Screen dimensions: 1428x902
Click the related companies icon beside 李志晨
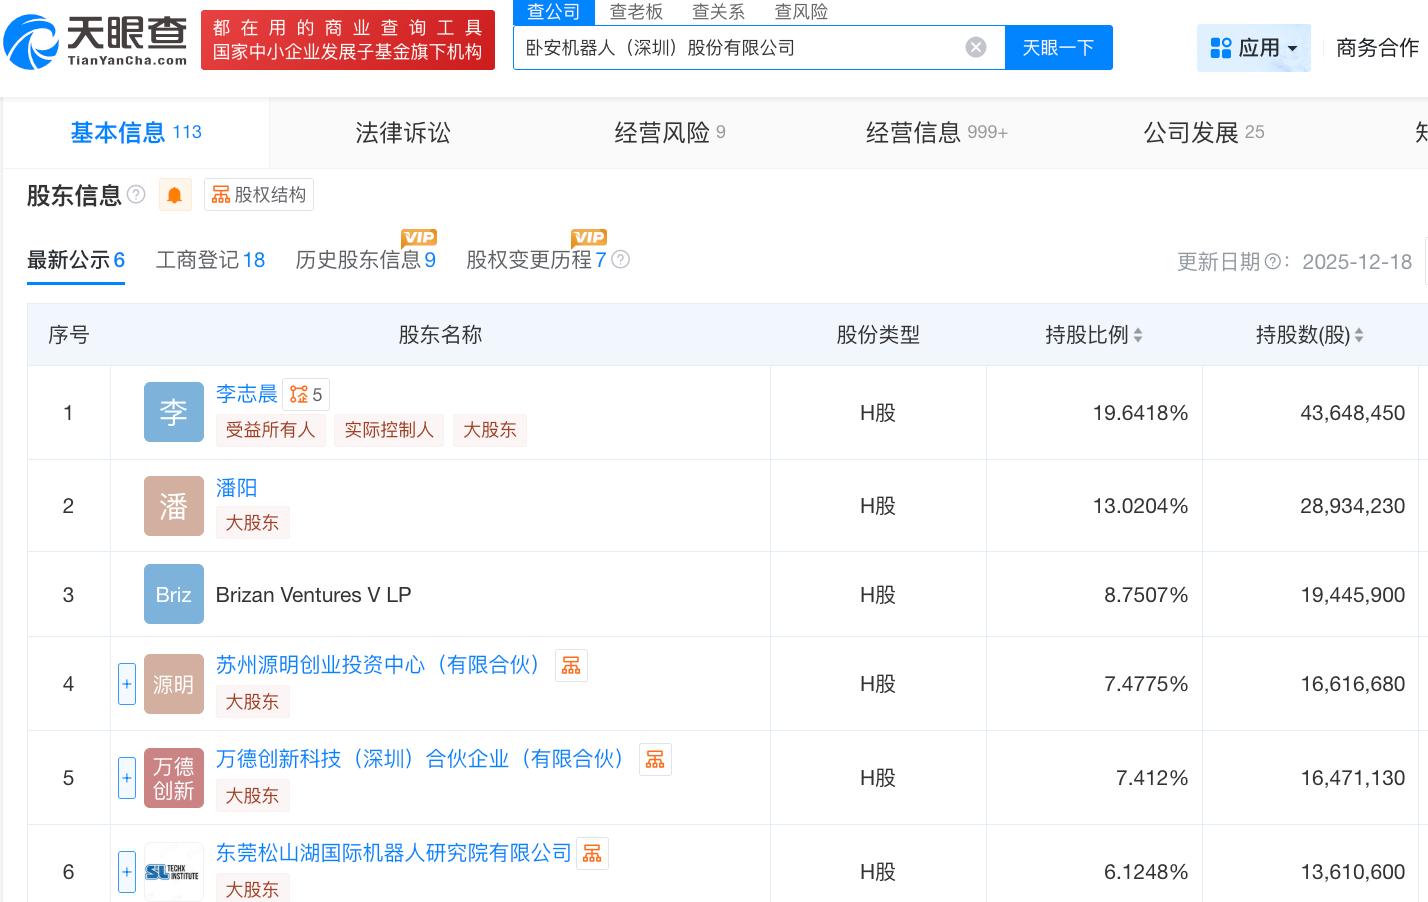(x=305, y=395)
